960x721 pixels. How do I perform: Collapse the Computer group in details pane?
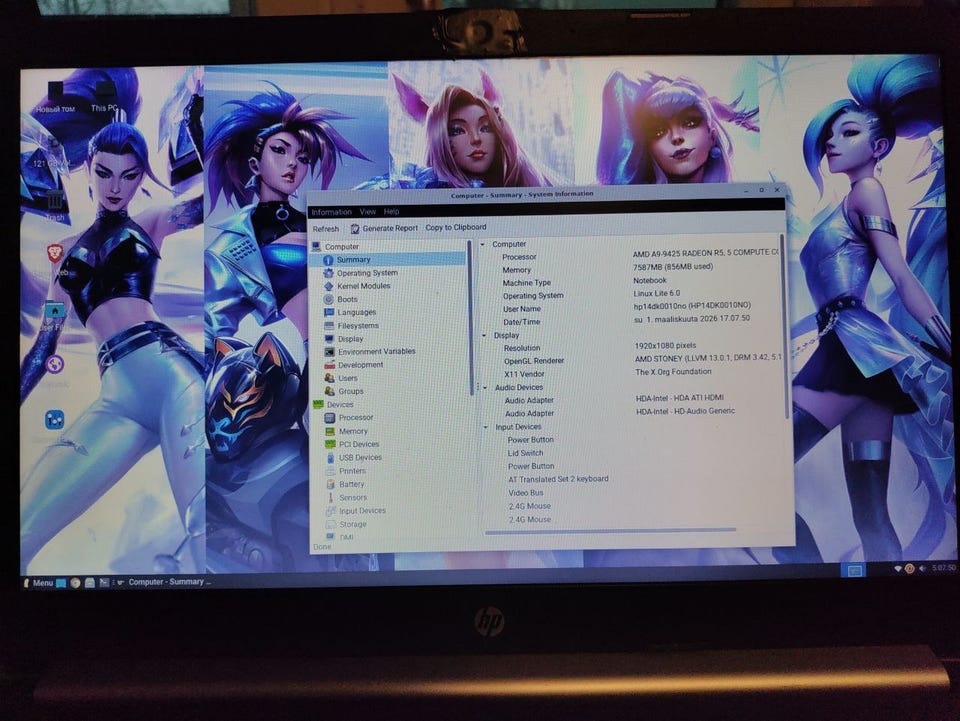tap(482, 244)
